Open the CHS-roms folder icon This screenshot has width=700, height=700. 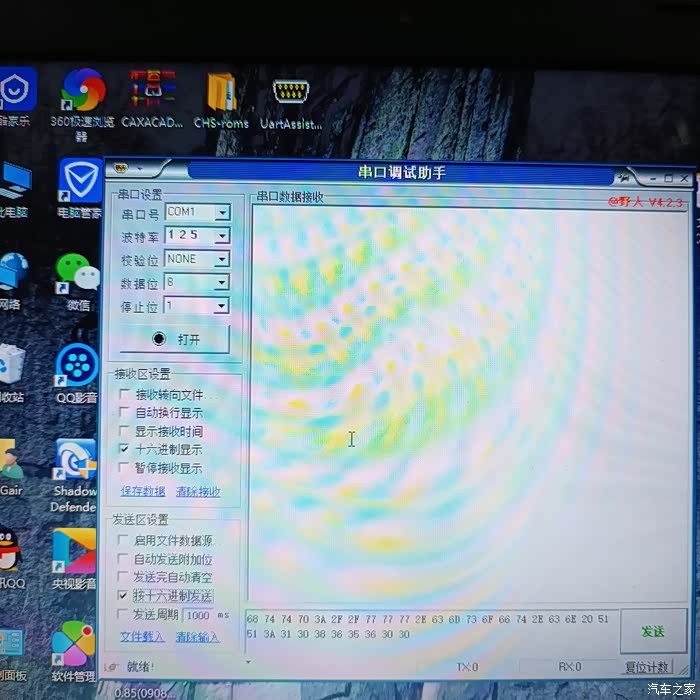[x=221, y=93]
